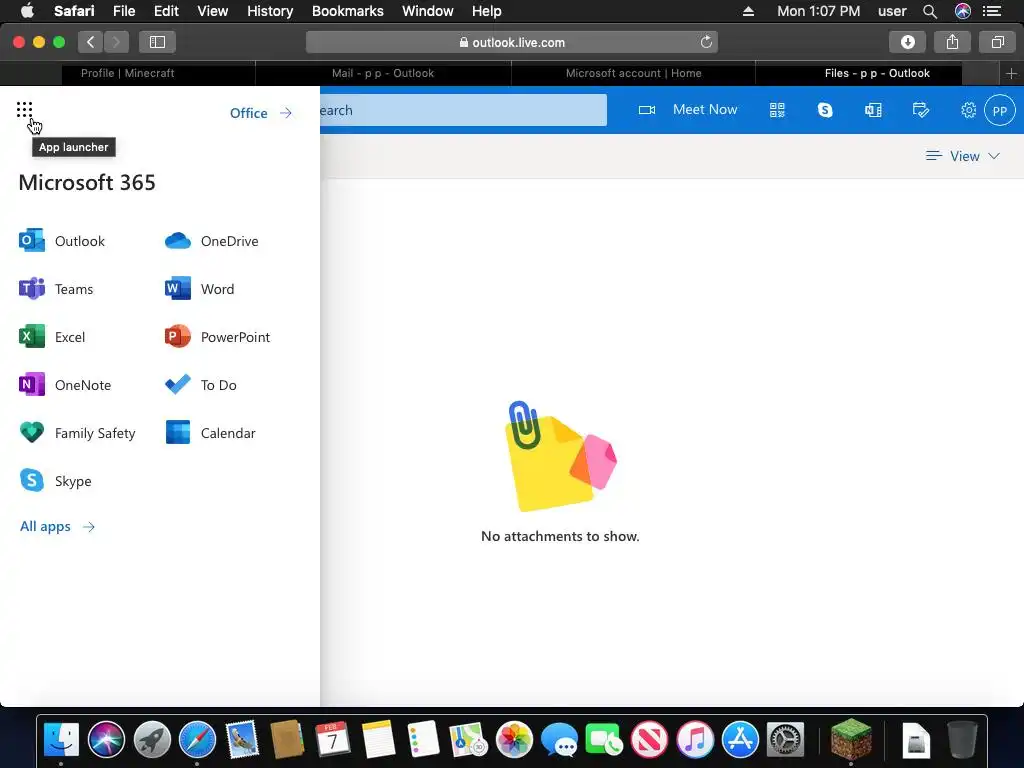The image size is (1024, 768).
Task: Launch OneDrive from the app list
Action: click(211, 241)
